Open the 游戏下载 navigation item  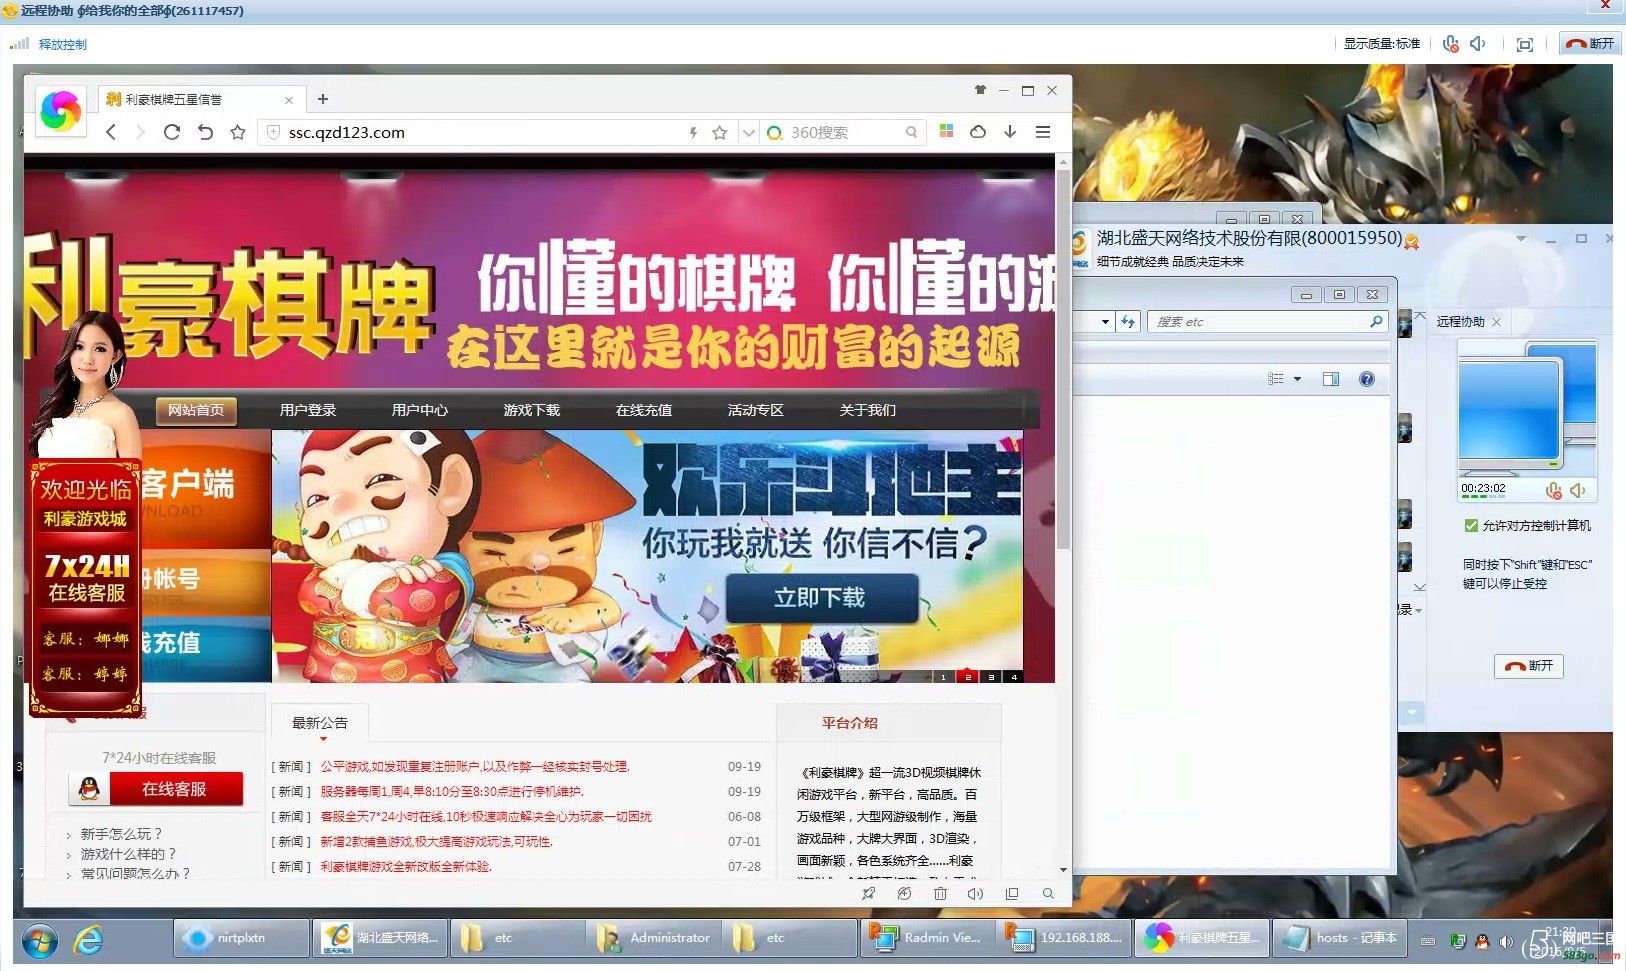[532, 410]
